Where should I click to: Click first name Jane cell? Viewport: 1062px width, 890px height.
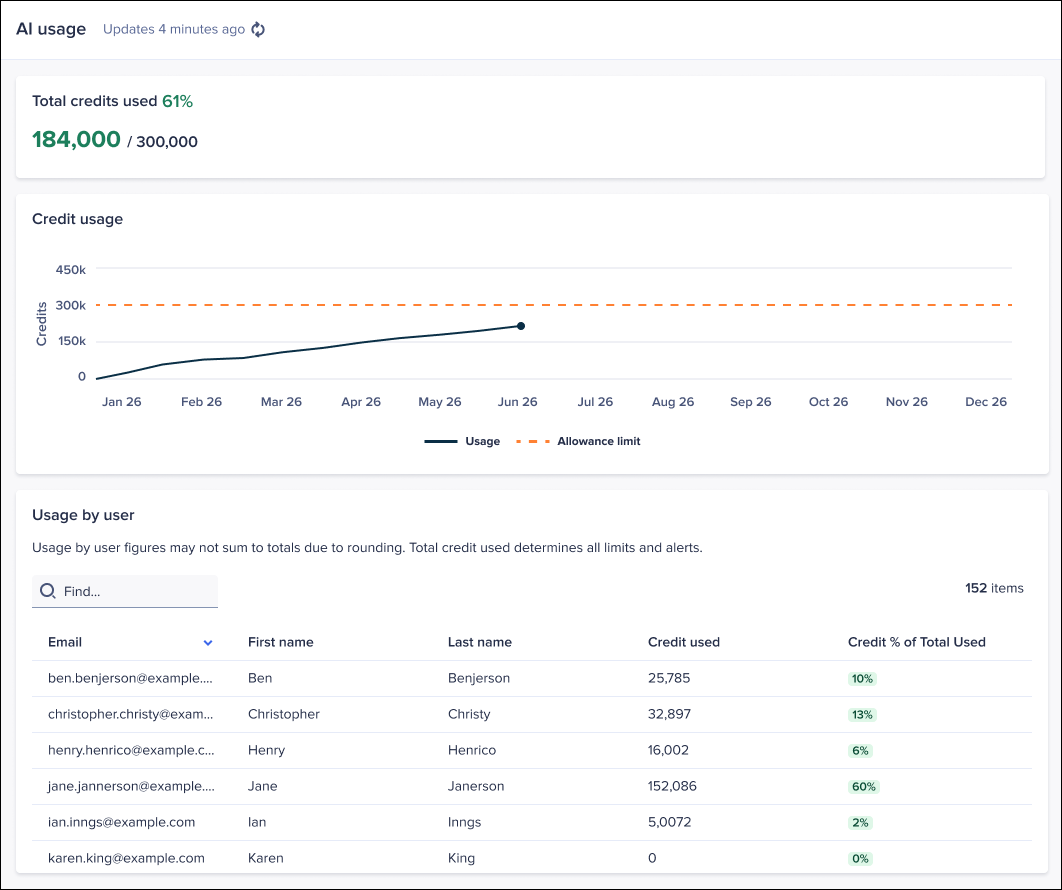point(263,786)
